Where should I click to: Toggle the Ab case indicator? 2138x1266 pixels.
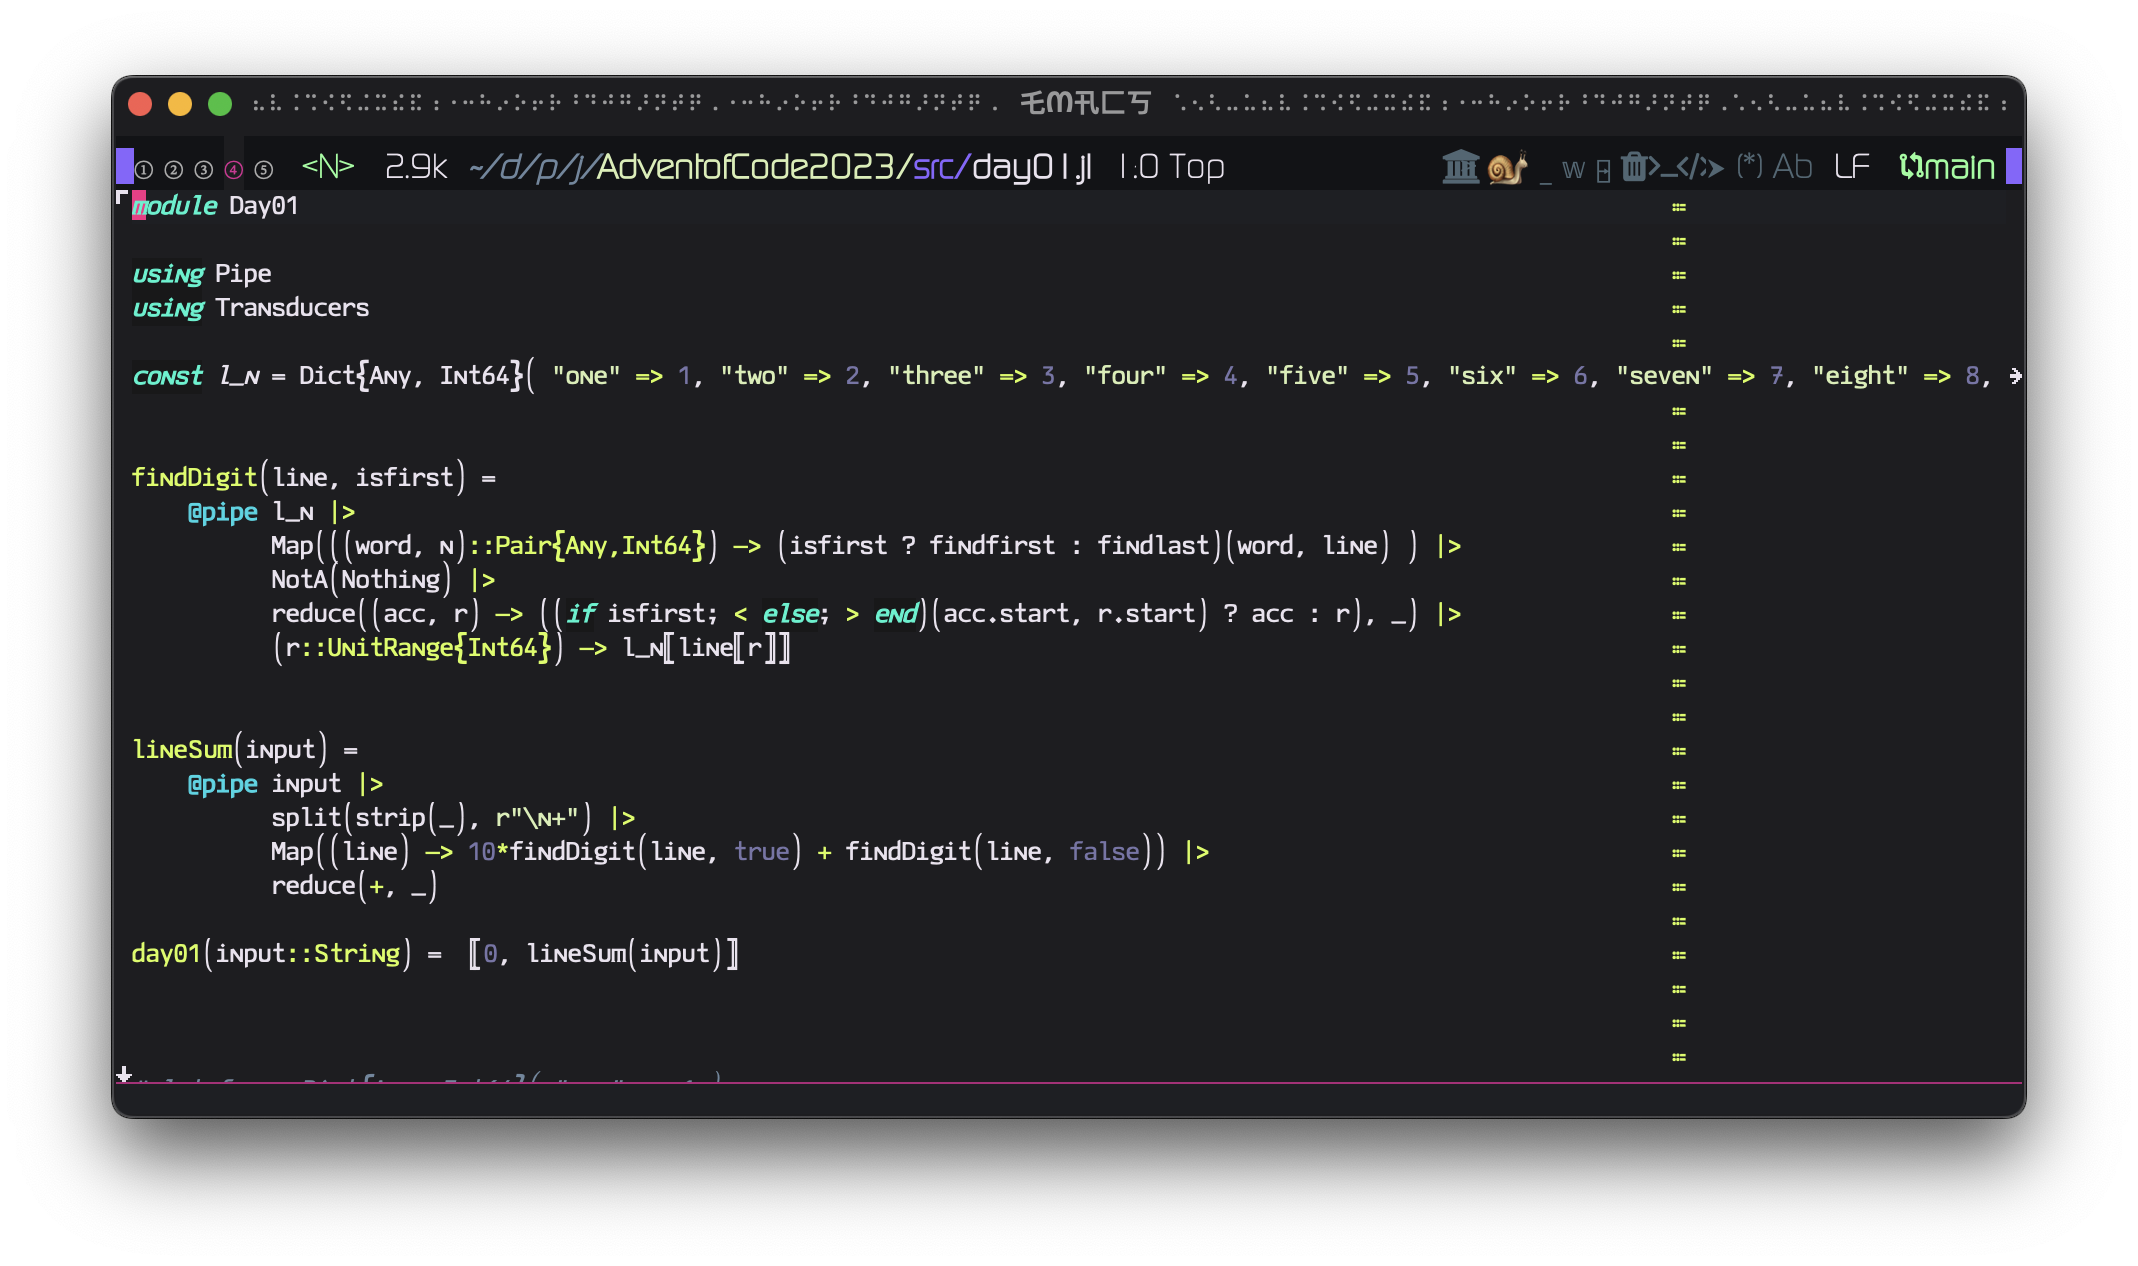coord(1792,166)
